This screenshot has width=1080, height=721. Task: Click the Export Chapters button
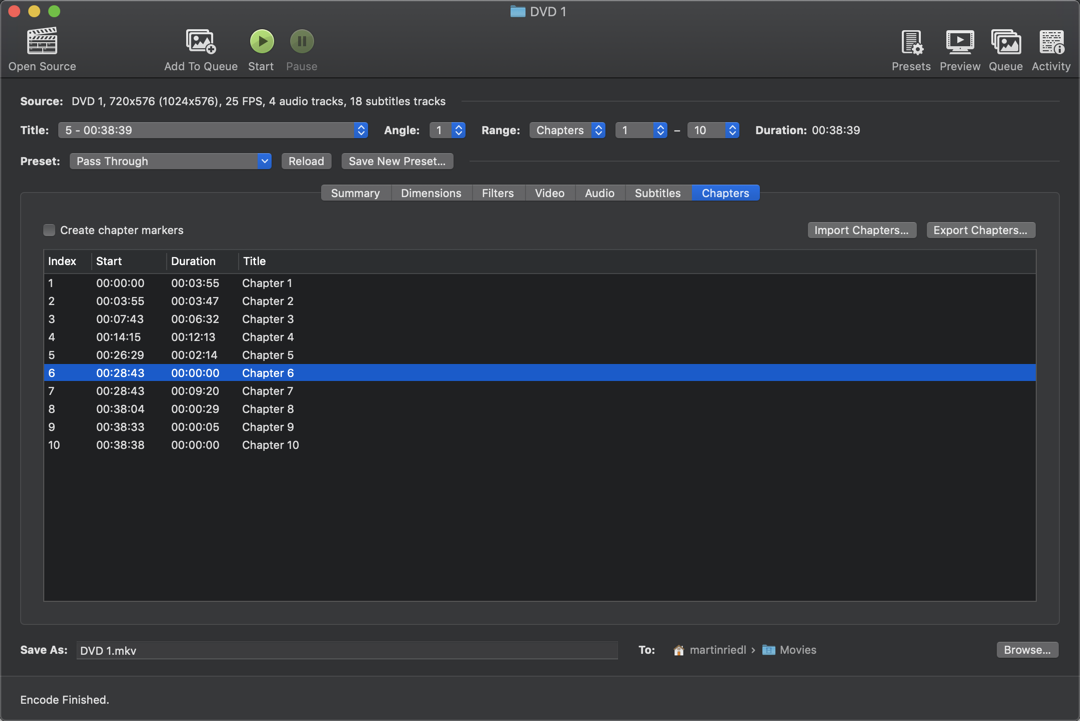coord(980,229)
